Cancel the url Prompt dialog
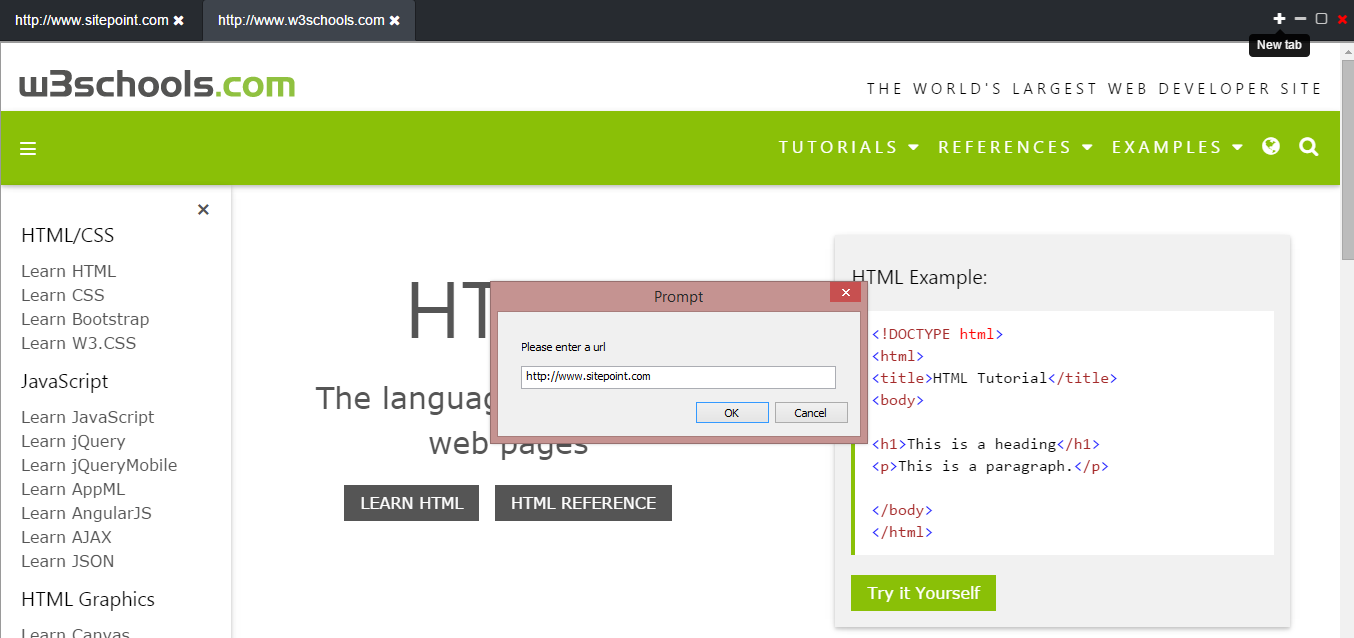This screenshot has width=1354, height=638. point(810,412)
